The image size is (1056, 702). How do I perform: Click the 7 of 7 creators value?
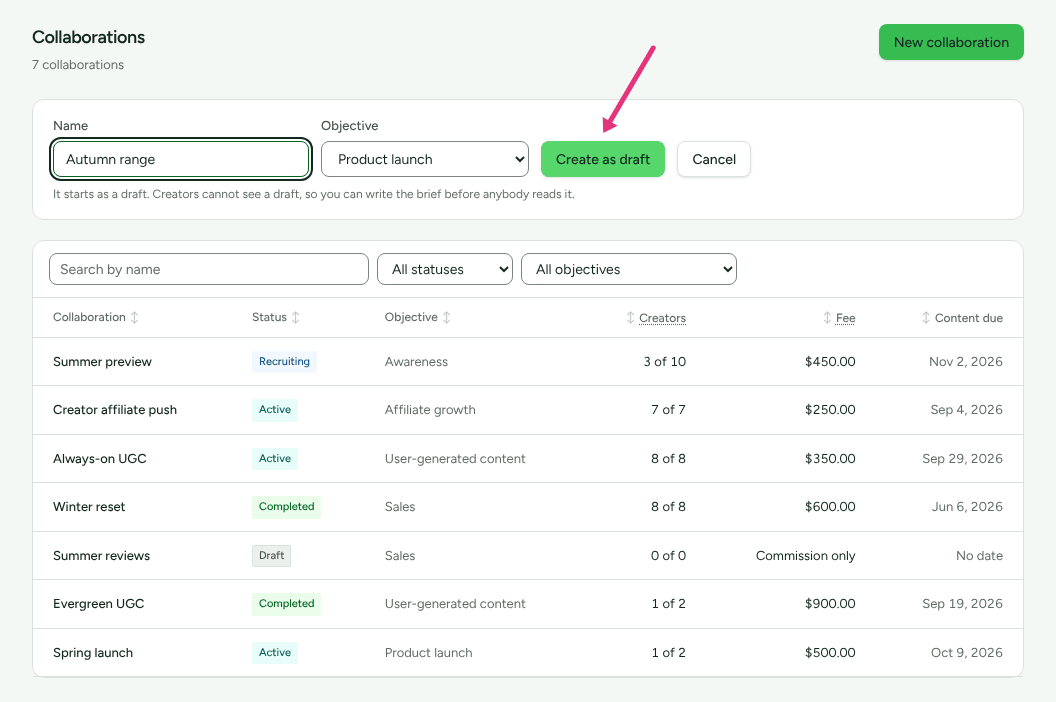668,410
